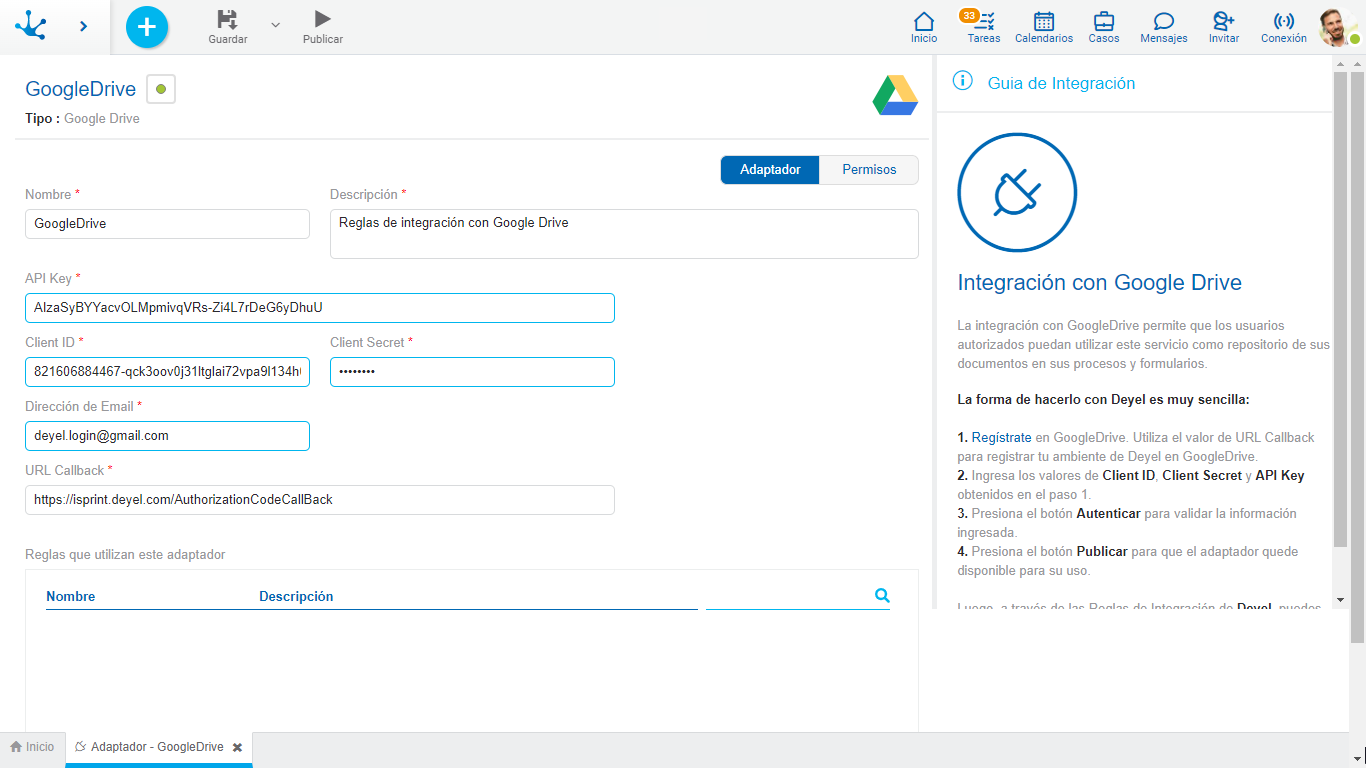
Task: Click the plug integration illustration
Action: point(1017,193)
